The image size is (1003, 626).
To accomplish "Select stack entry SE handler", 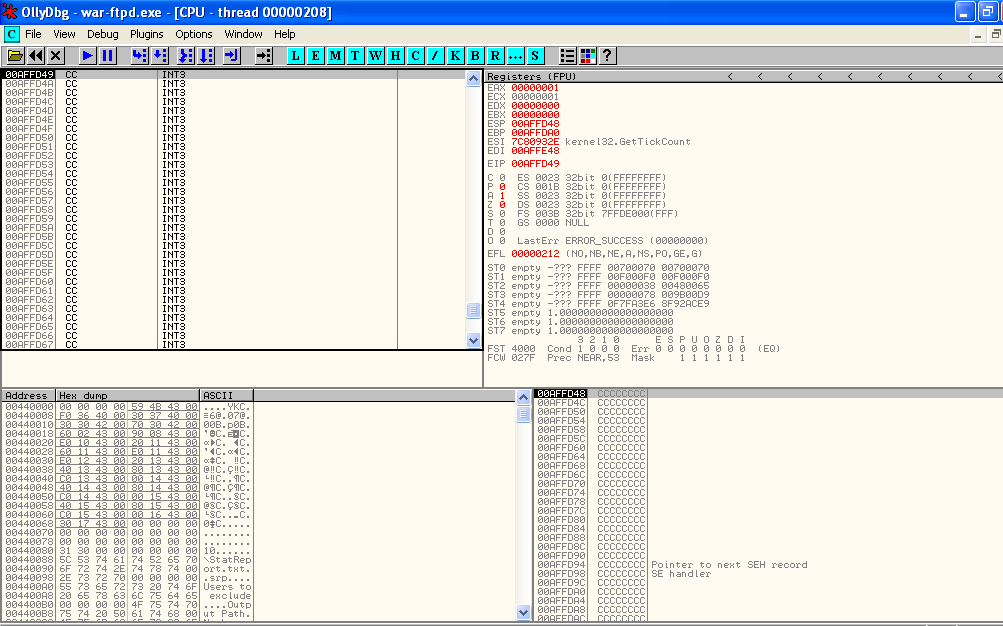I will click(681, 574).
